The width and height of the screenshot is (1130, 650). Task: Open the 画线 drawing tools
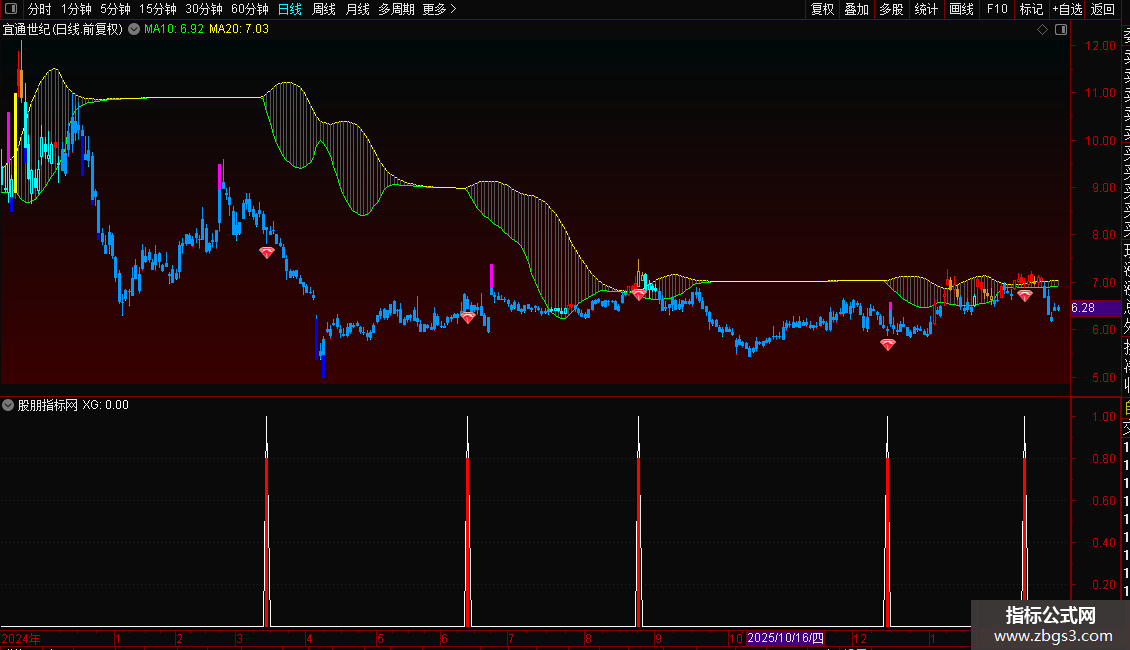[x=961, y=9]
